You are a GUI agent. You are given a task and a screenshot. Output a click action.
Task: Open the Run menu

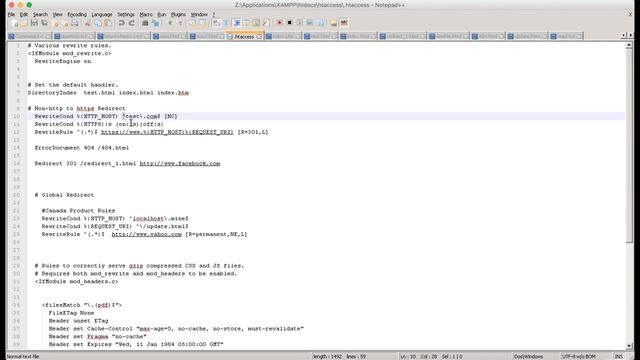(162, 14)
